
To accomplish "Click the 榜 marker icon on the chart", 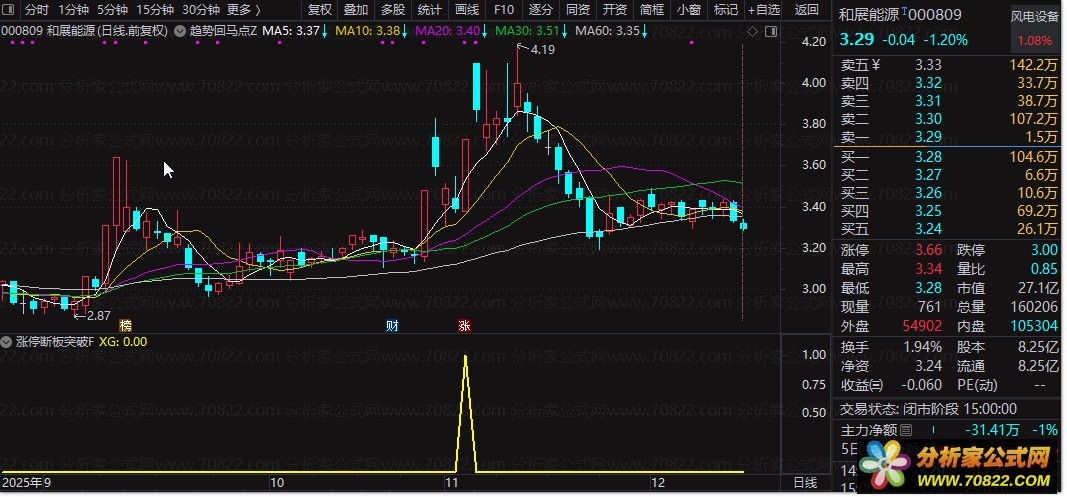I will click(125, 325).
